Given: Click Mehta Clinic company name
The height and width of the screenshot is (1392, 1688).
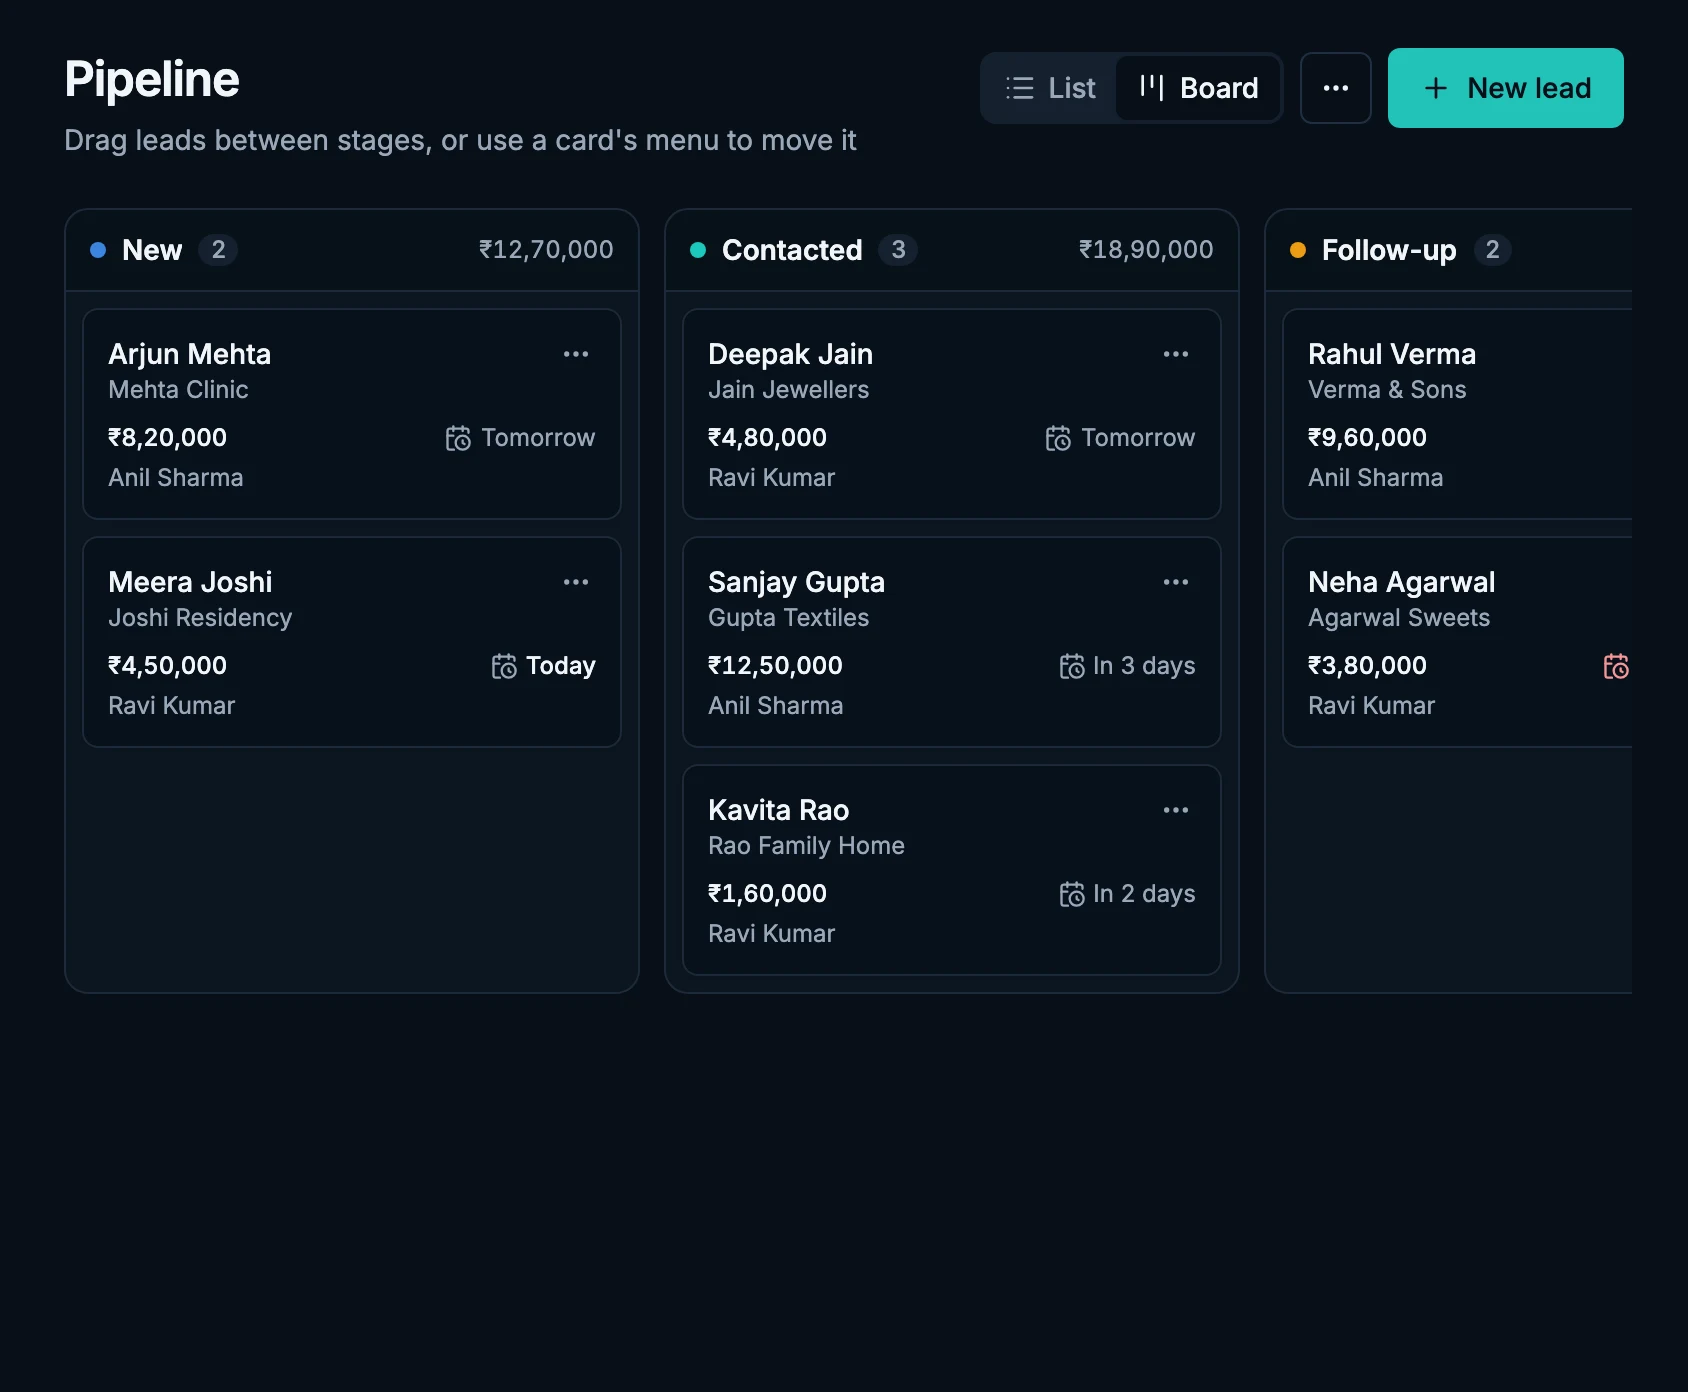Looking at the screenshot, I should point(178,390).
